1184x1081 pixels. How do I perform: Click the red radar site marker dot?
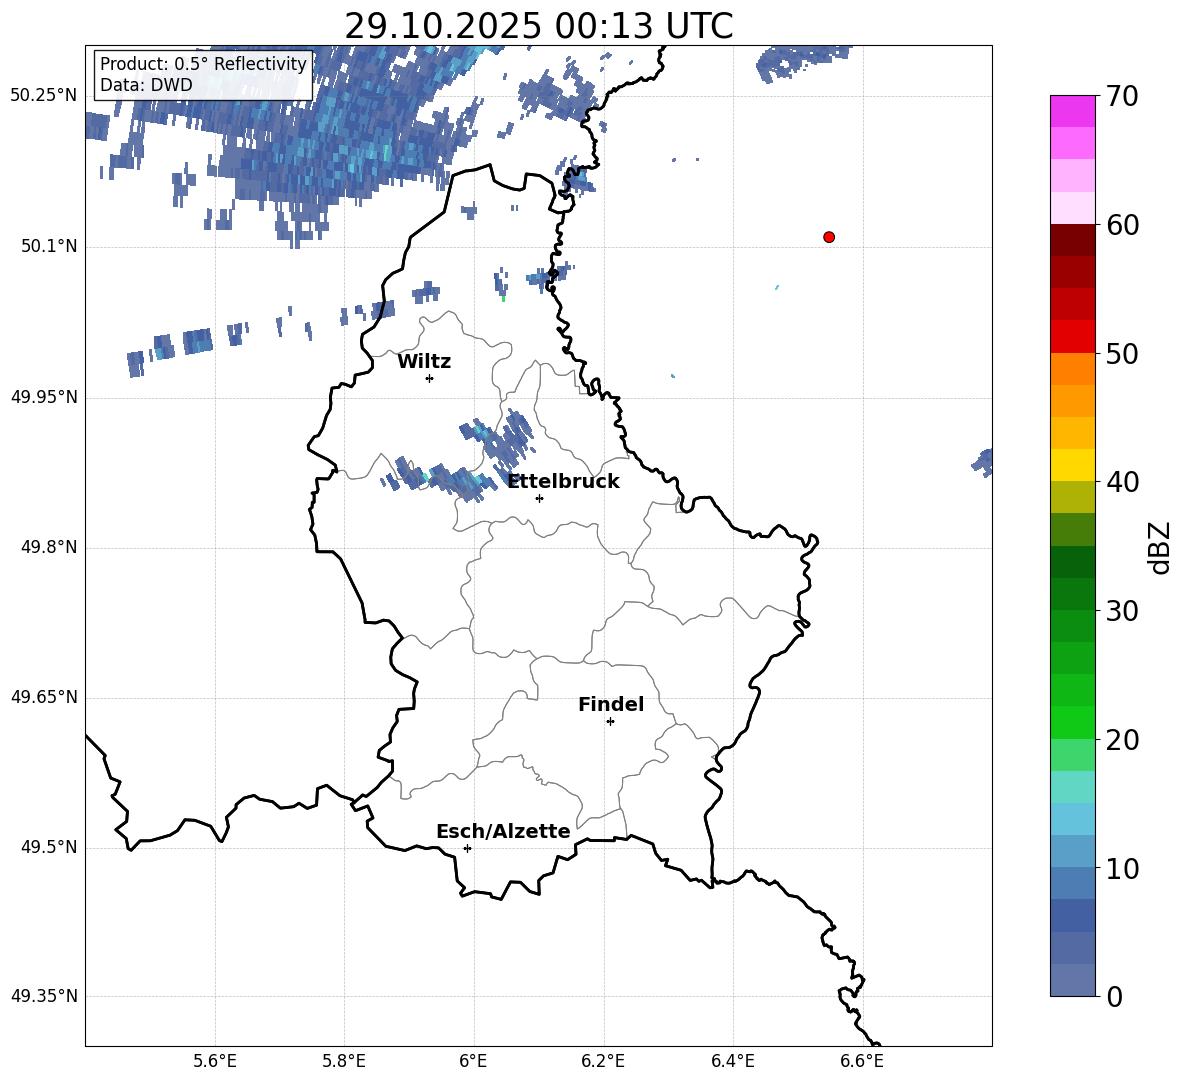828,237
